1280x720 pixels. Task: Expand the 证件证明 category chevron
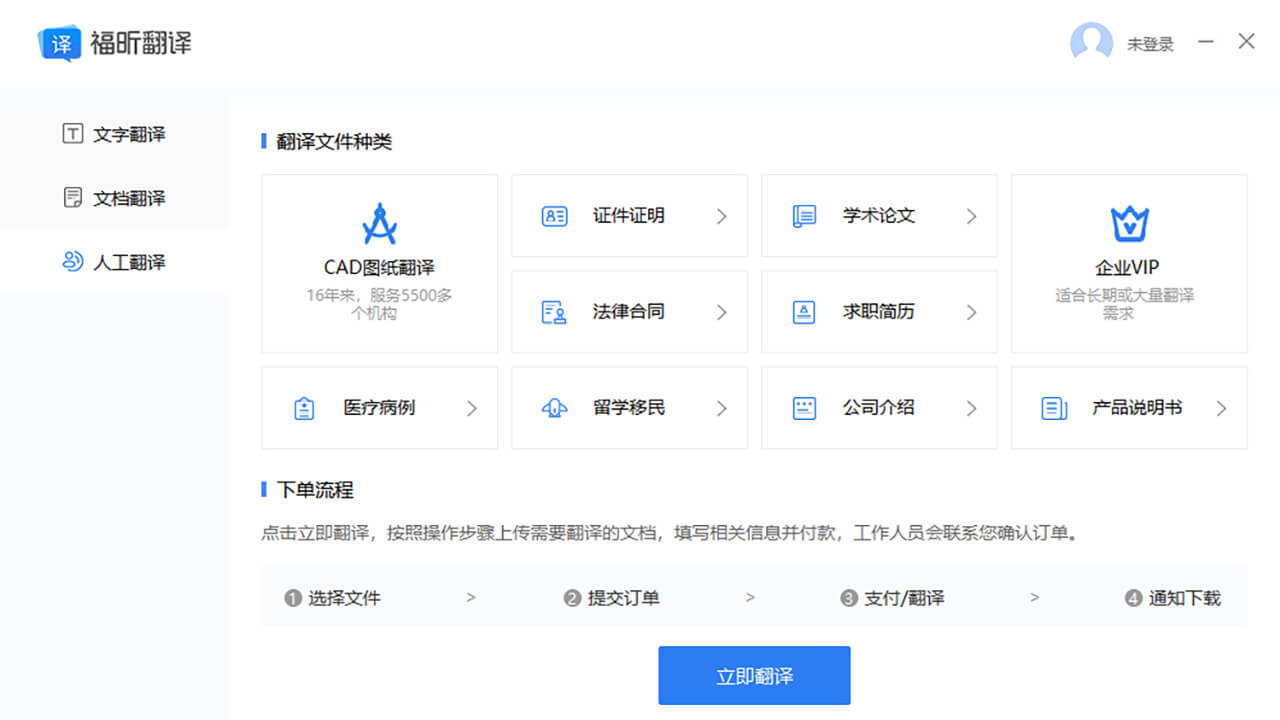(x=722, y=216)
